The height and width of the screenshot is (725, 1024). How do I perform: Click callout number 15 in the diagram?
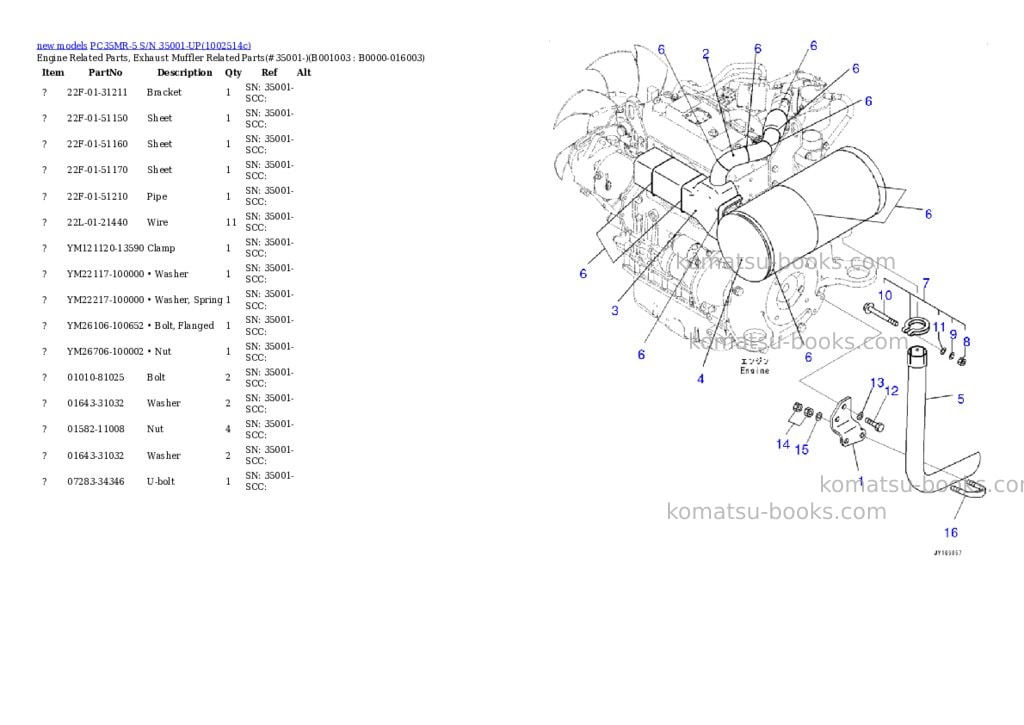802,450
